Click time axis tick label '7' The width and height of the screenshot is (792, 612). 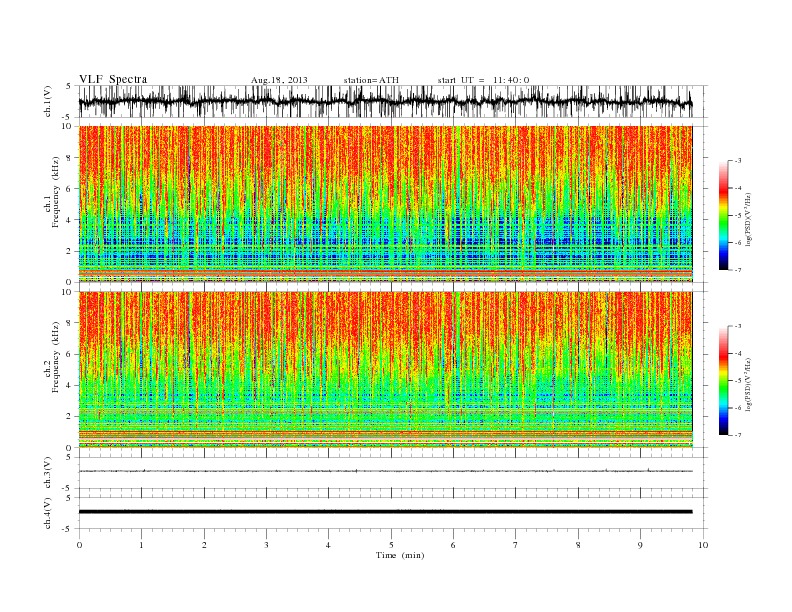pos(516,545)
